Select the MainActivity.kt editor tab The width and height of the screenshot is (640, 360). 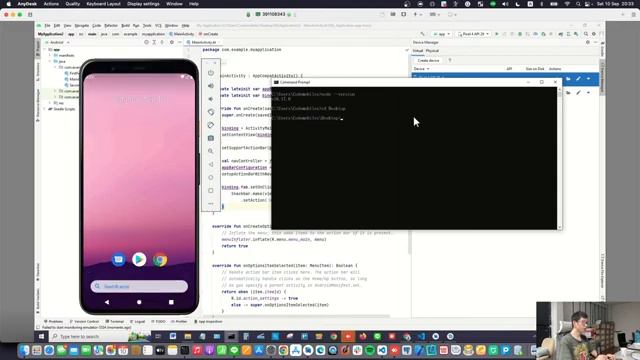[204, 42]
